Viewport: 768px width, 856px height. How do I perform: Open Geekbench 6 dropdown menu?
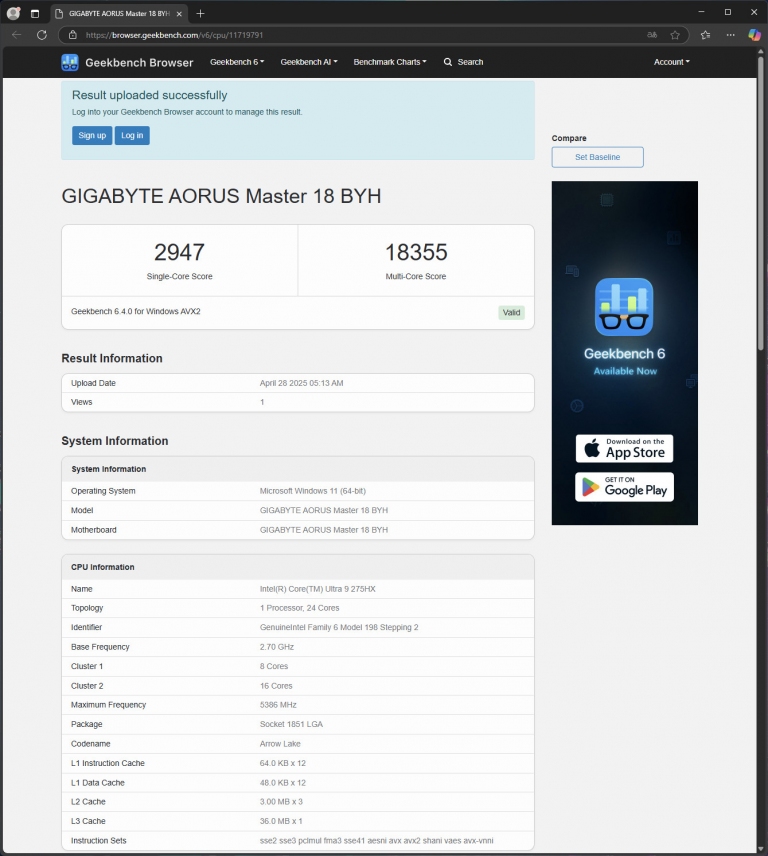point(237,62)
